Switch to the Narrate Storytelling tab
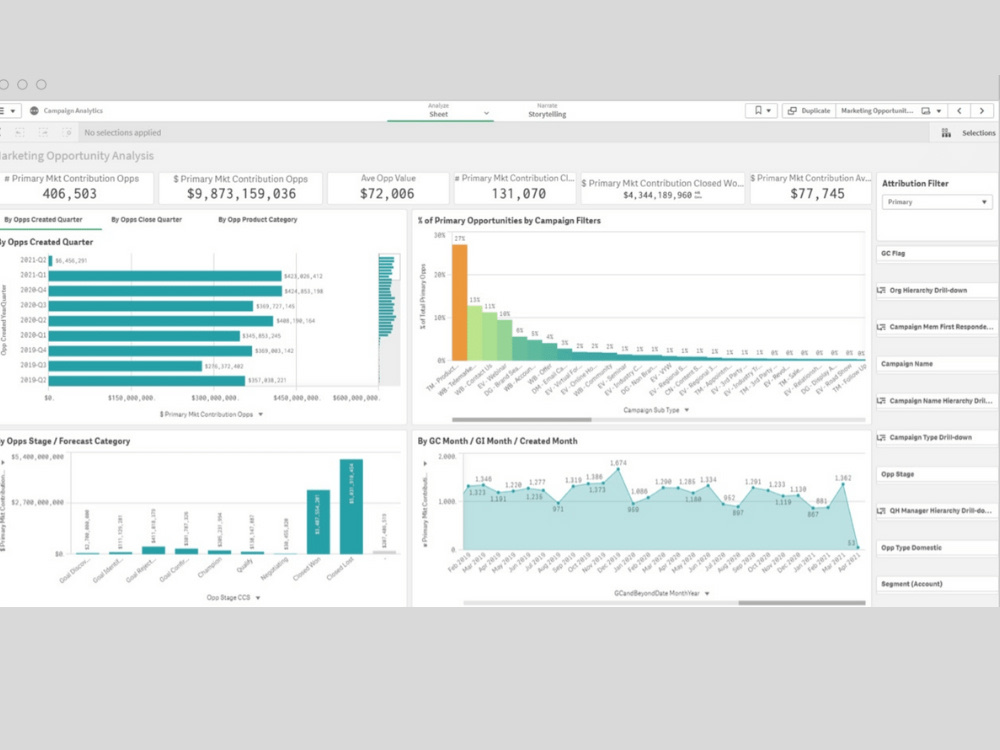The height and width of the screenshot is (750, 1000). 547,110
